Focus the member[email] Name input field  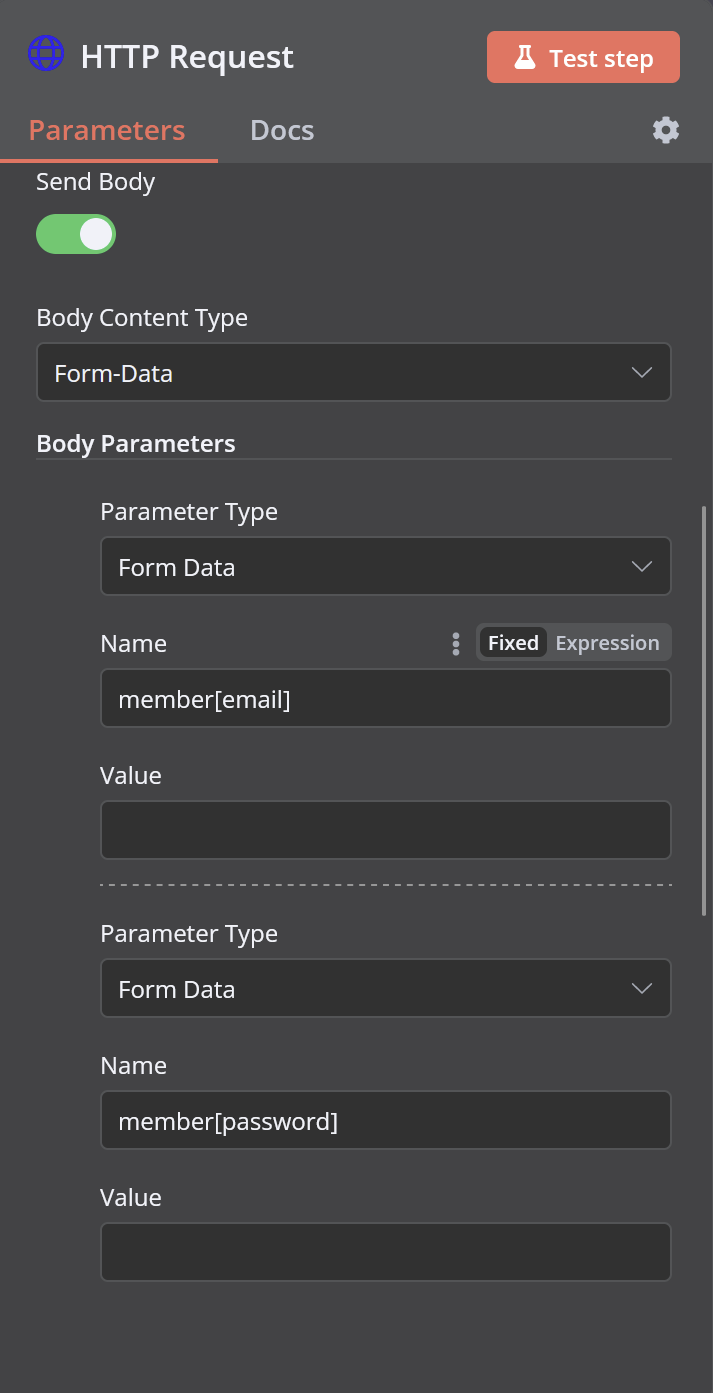tap(386, 699)
